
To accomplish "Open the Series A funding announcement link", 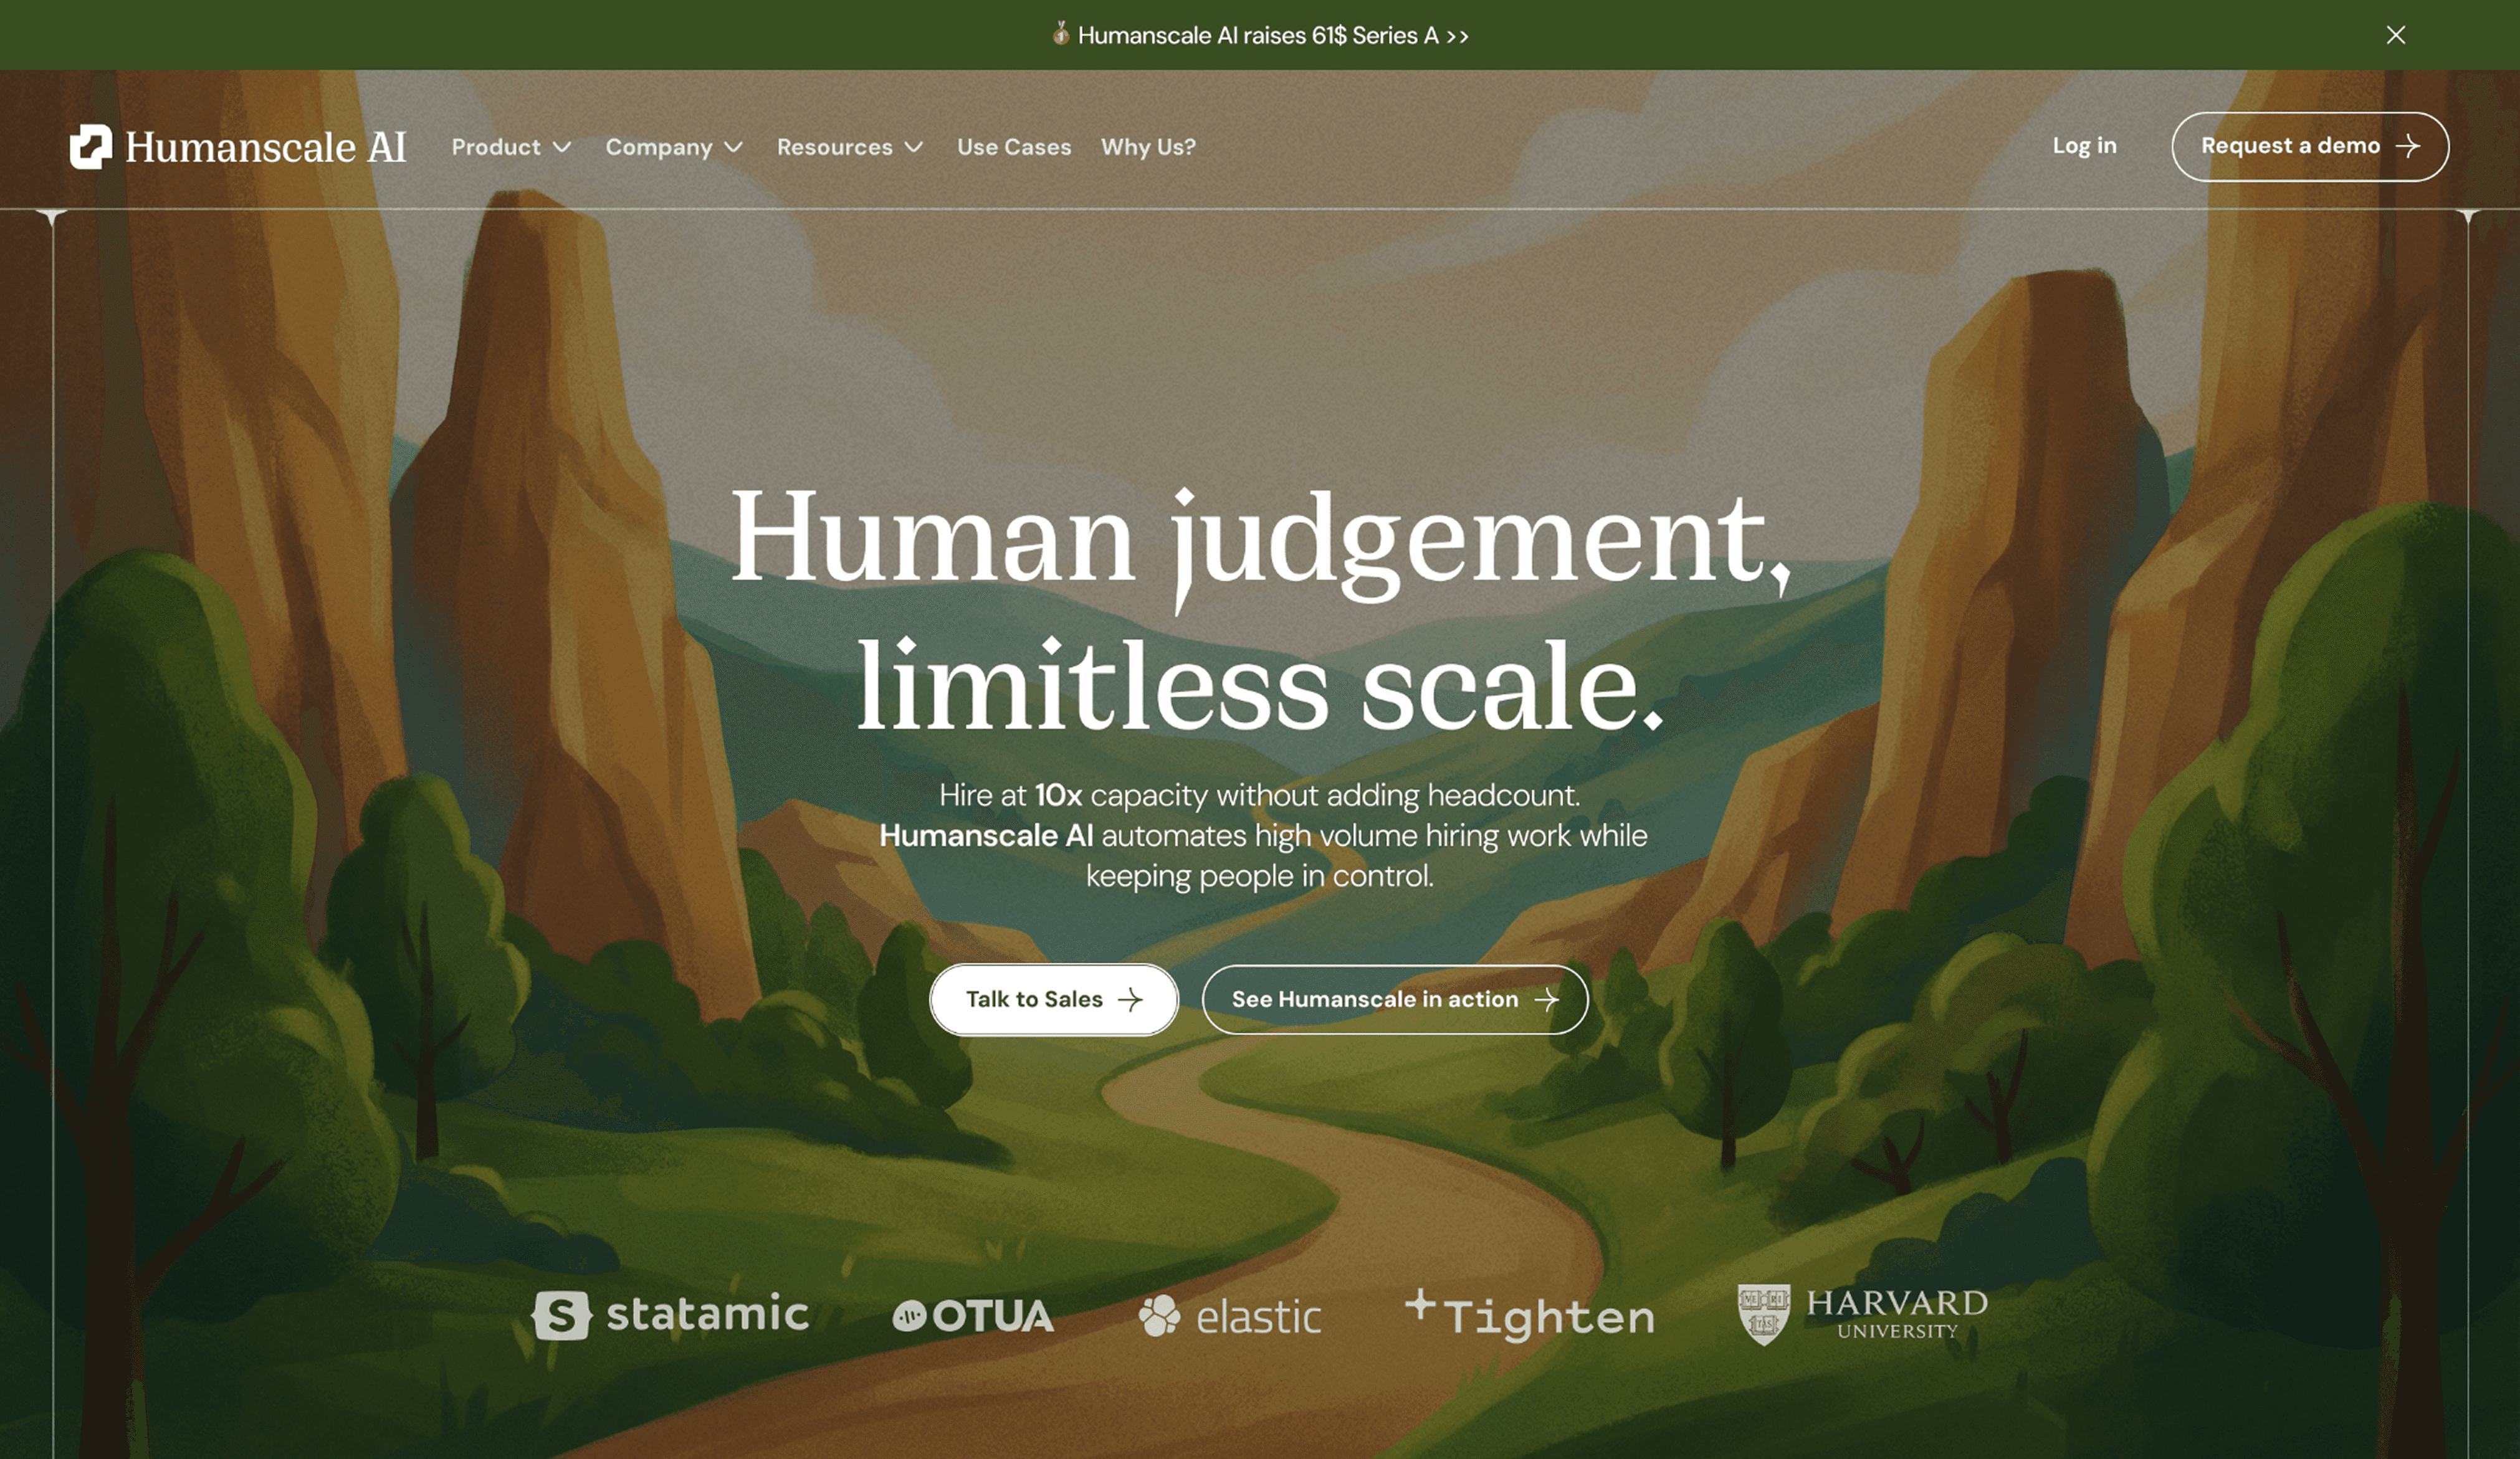I will pos(1272,36).
